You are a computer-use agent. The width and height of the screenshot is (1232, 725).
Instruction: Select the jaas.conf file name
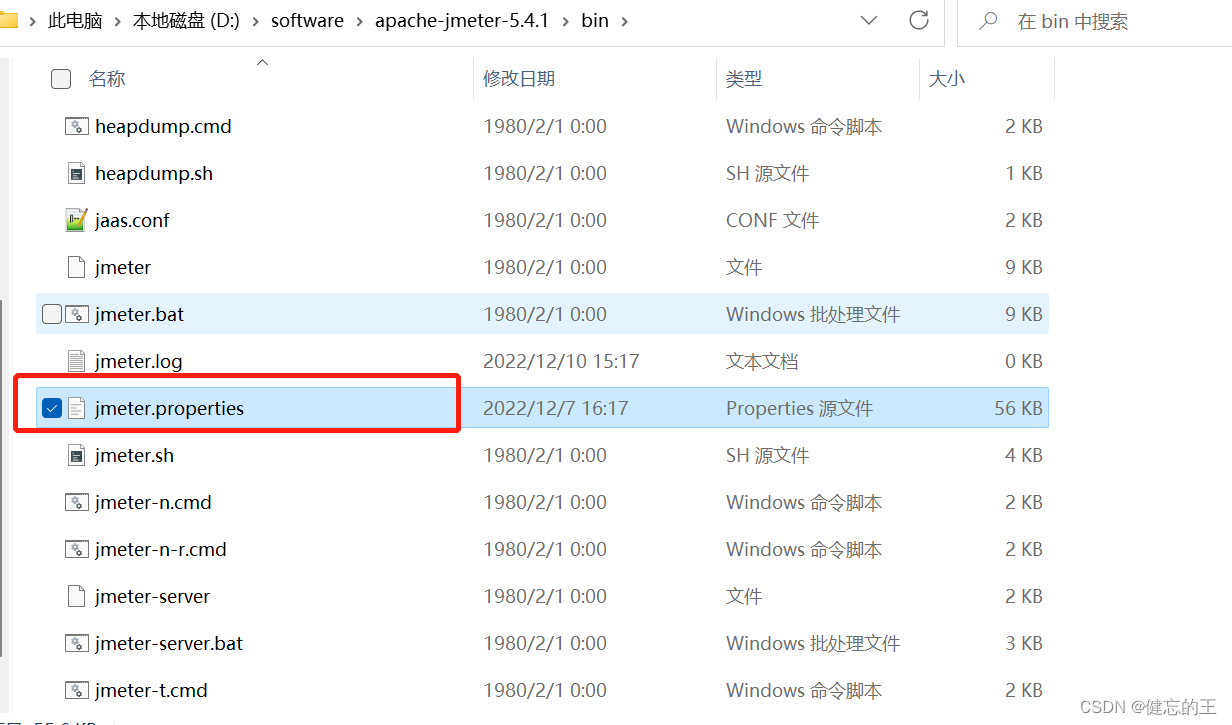(x=132, y=220)
